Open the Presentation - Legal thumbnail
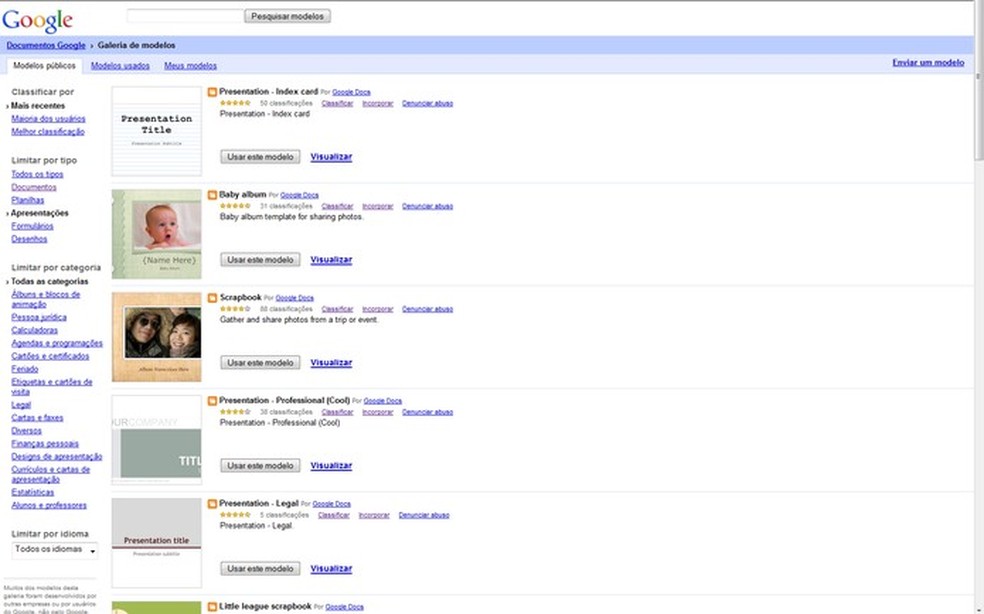 point(157,543)
